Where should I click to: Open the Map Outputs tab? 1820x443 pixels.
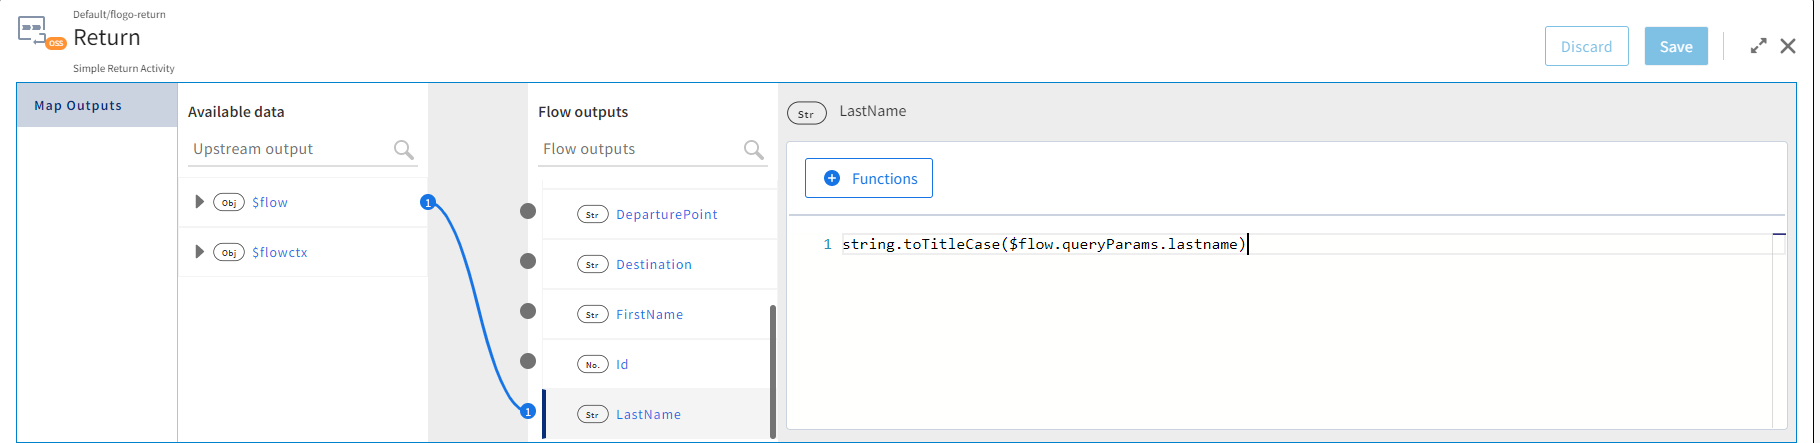(x=78, y=106)
